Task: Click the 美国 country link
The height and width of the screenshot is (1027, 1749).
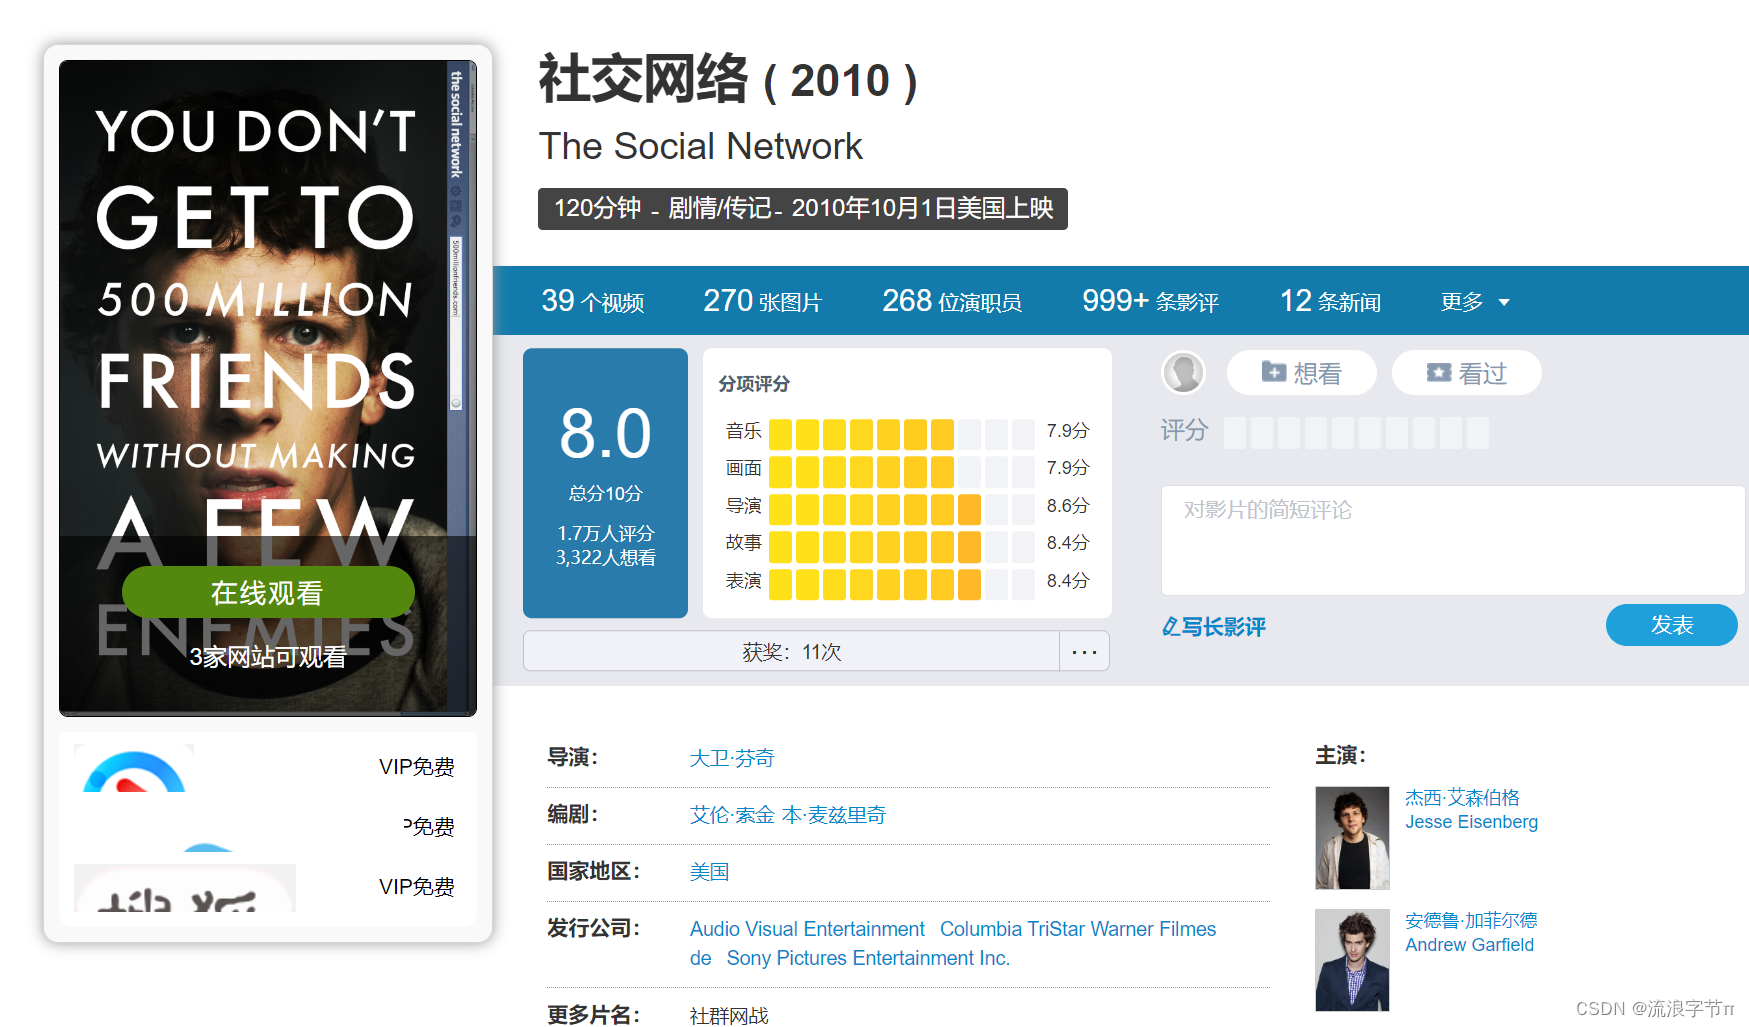Action: (x=710, y=872)
